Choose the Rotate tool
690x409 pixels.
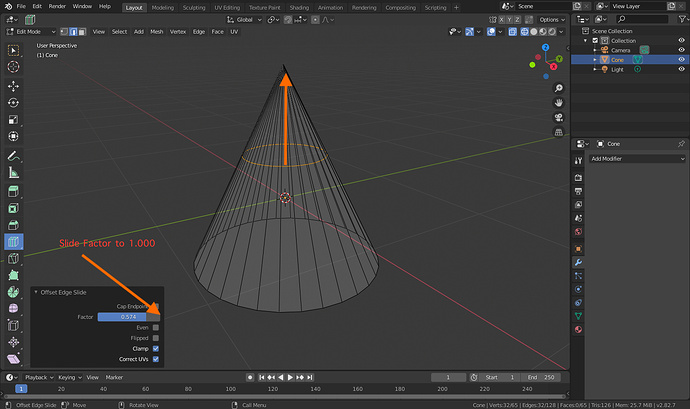tap(14, 103)
